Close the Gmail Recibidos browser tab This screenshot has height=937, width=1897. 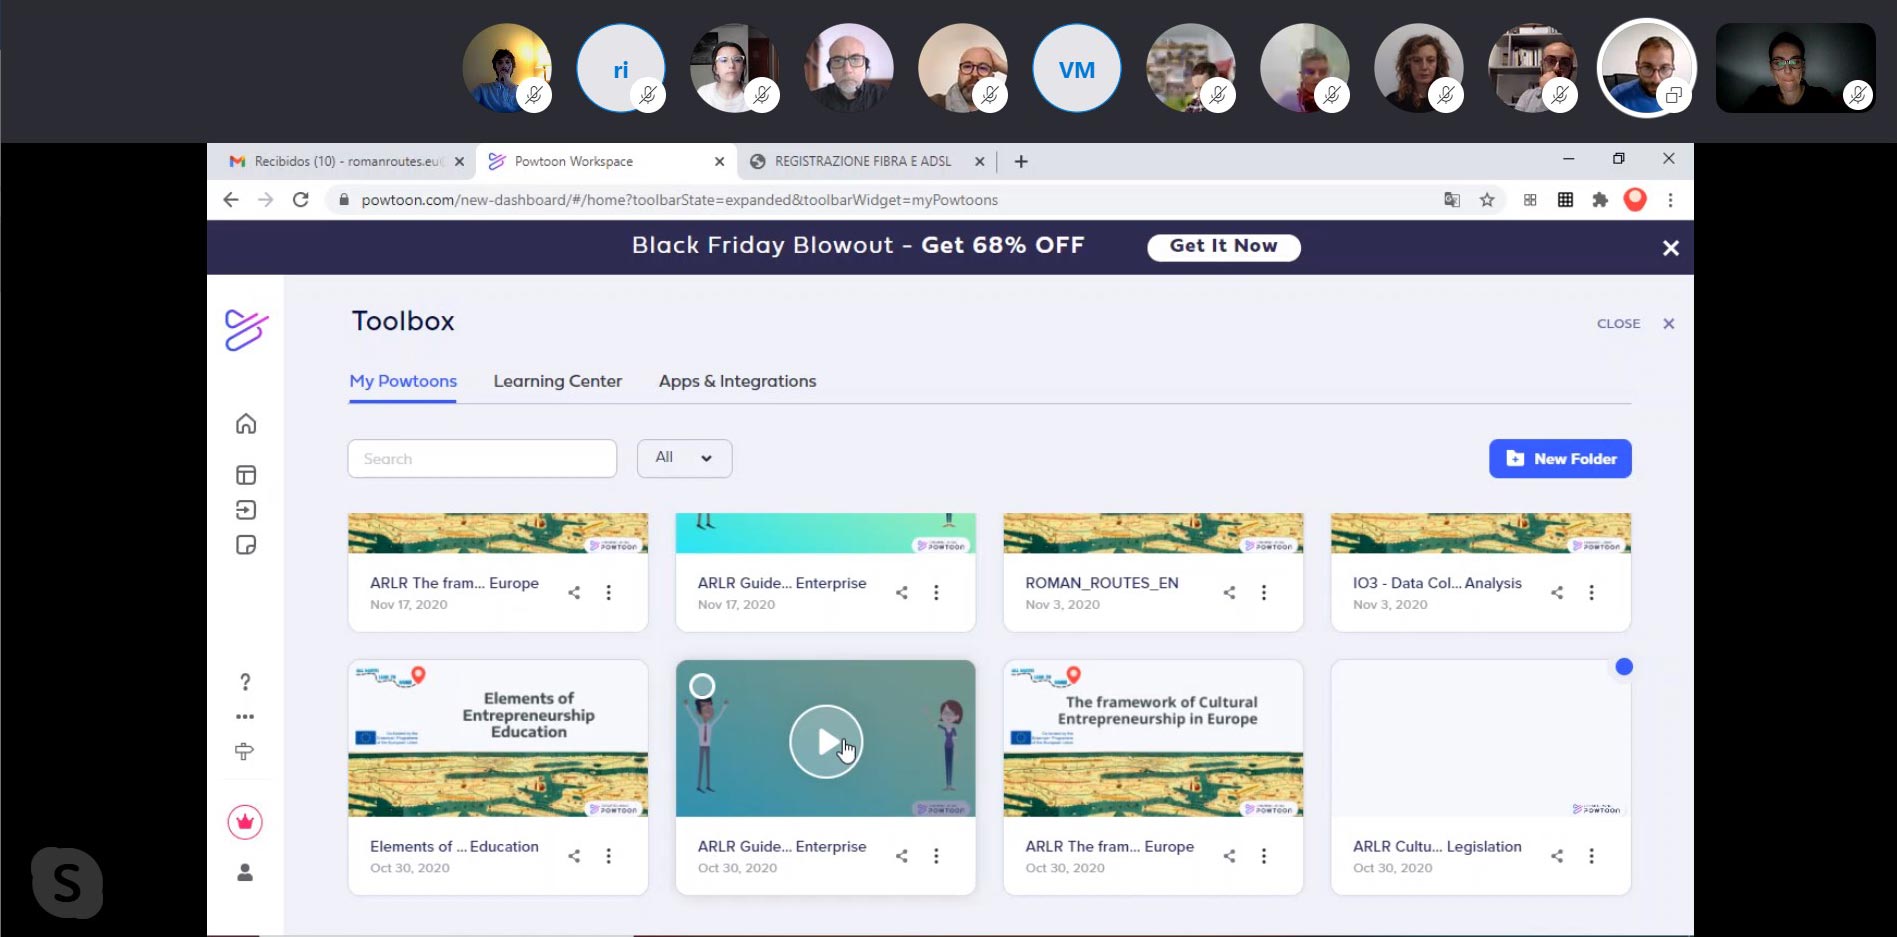(459, 161)
